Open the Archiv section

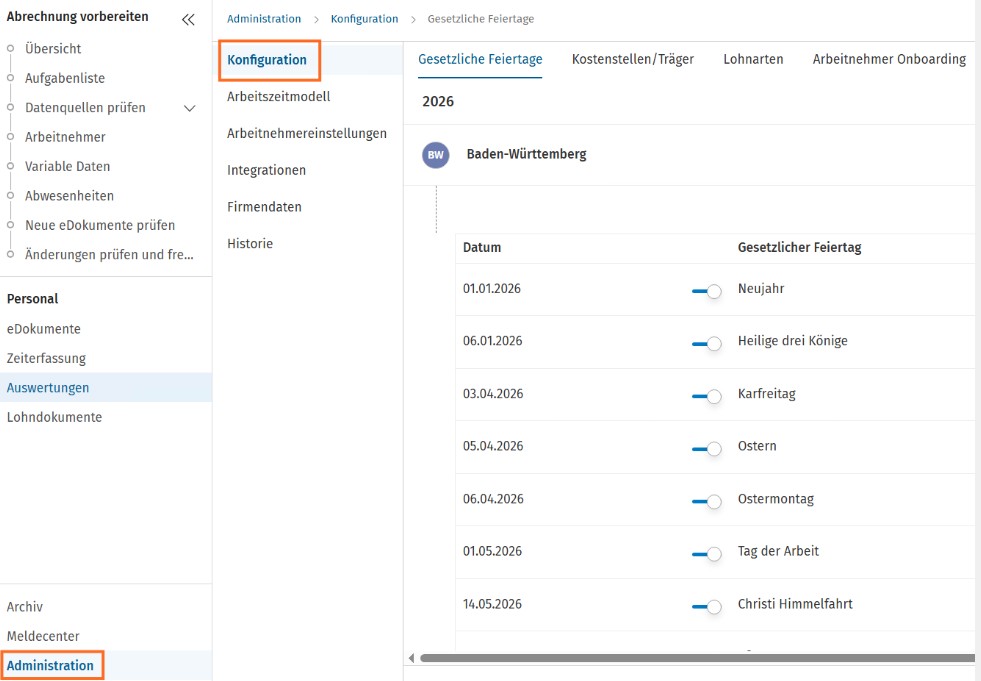coord(25,607)
